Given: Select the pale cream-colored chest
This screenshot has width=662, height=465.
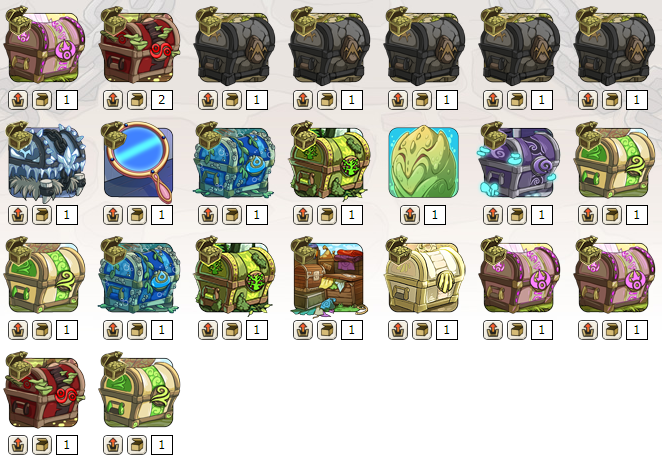Looking at the screenshot, I should tap(423, 277).
